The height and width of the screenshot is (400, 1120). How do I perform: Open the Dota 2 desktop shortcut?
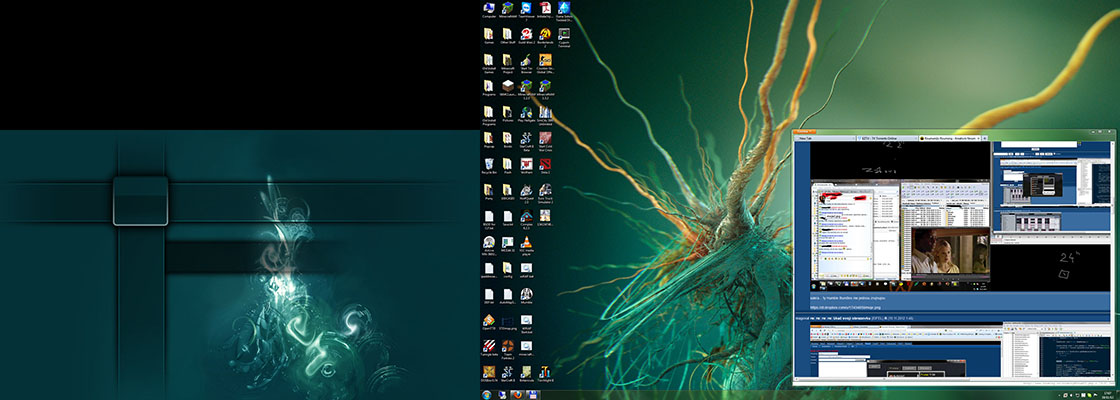(x=545, y=163)
